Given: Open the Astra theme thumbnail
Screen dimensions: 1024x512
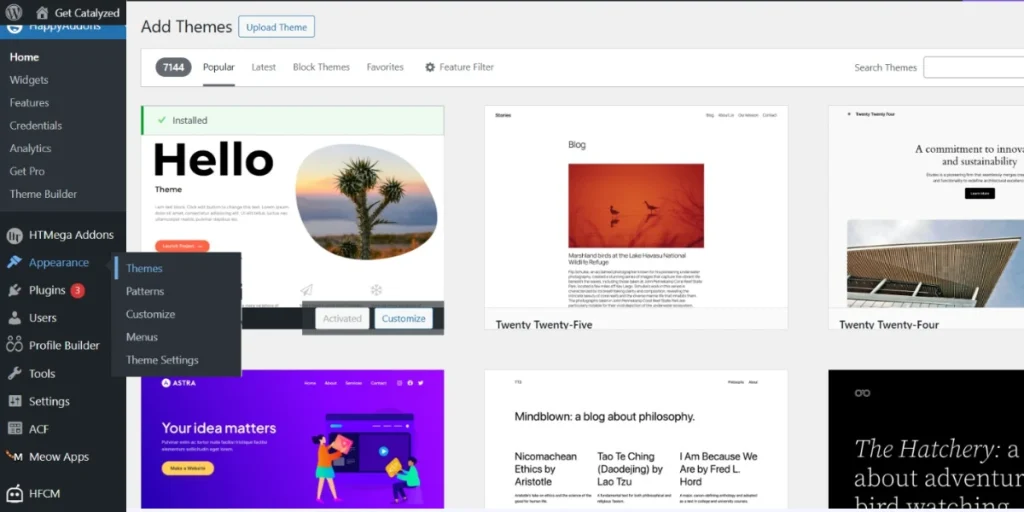Looking at the screenshot, I should point(293,439).
